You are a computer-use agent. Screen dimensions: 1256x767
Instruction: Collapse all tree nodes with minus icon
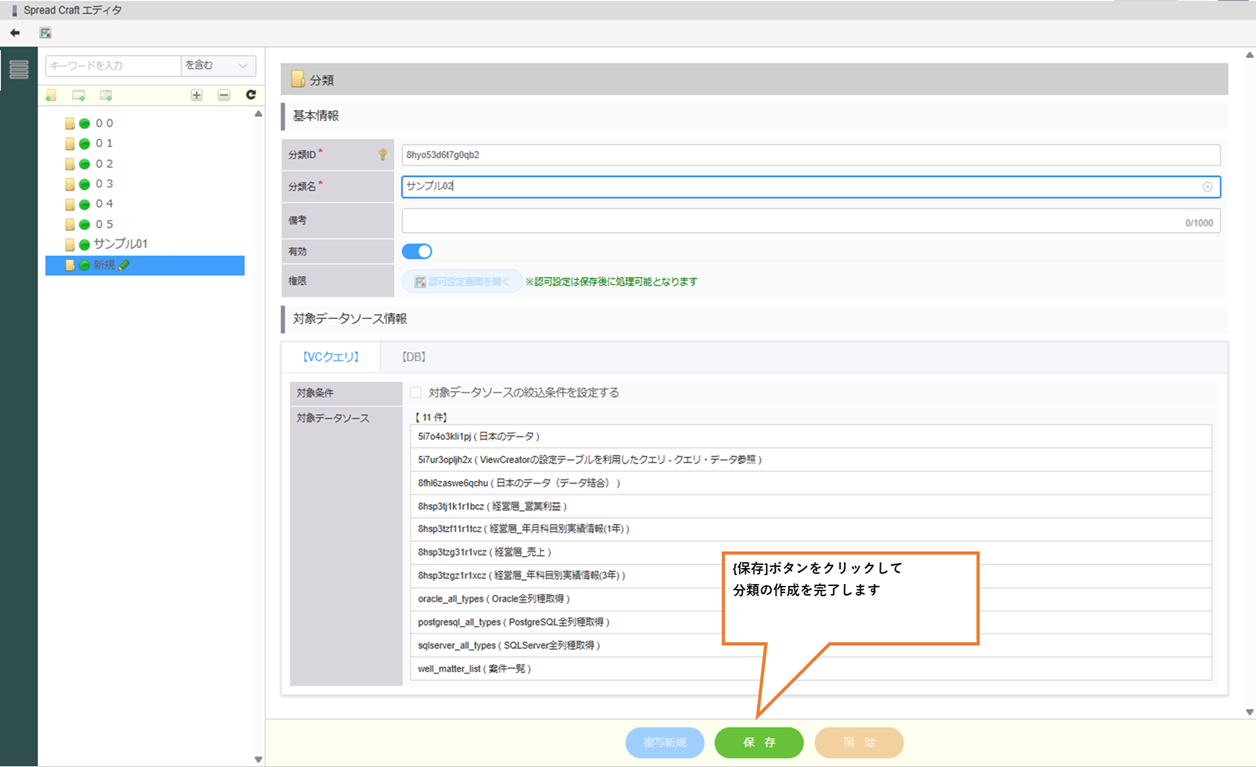click(x=224, y=95)
